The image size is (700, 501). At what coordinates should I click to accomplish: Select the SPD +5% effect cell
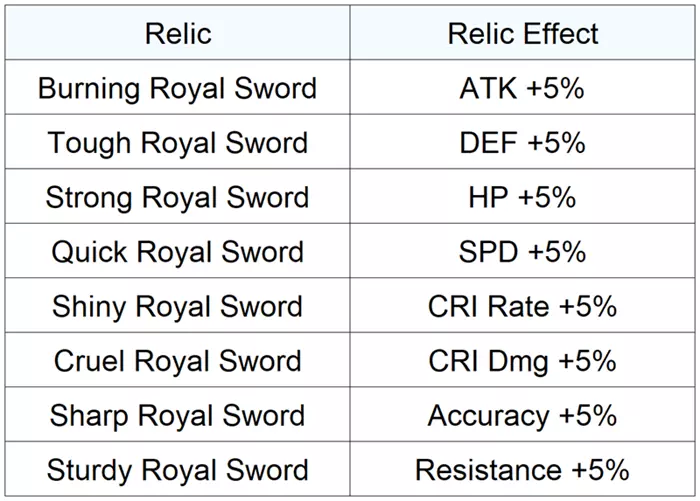(x=522, y=251)
